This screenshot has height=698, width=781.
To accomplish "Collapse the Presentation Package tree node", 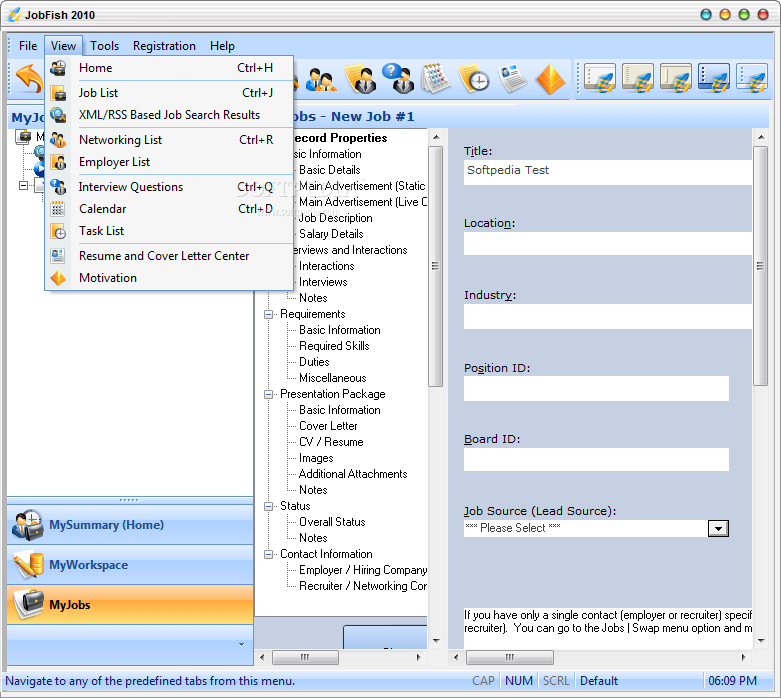I will tap(268, 395).
